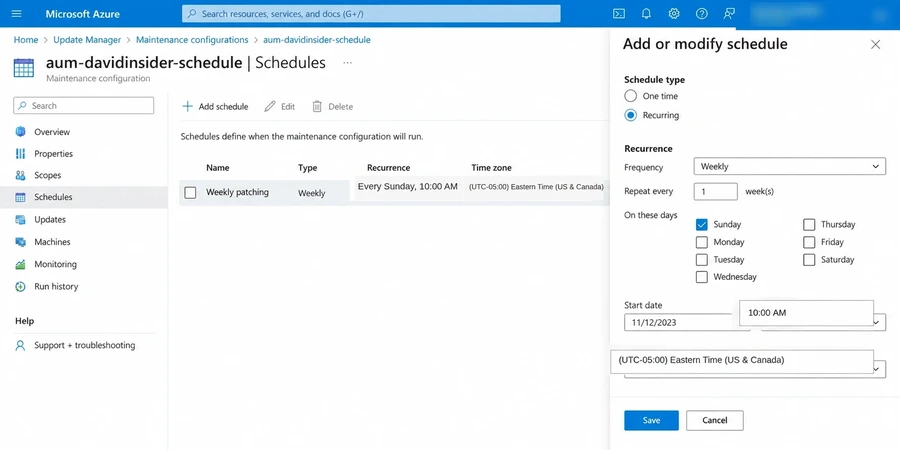Go to Home breadcrumb link
900x450 pixels.
pos(26,40)
